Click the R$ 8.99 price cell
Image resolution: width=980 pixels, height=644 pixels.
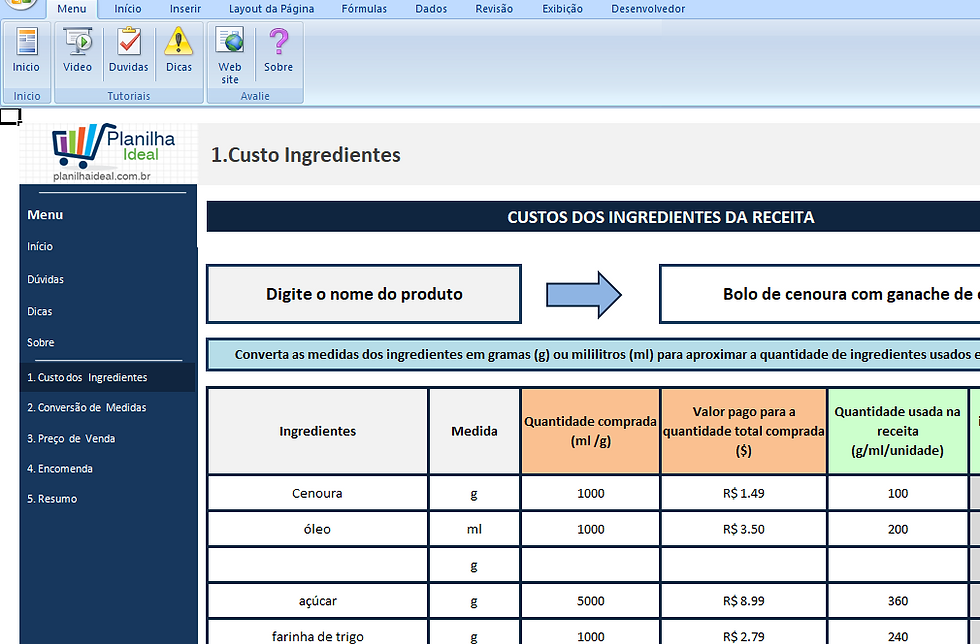tap(744, 601)
